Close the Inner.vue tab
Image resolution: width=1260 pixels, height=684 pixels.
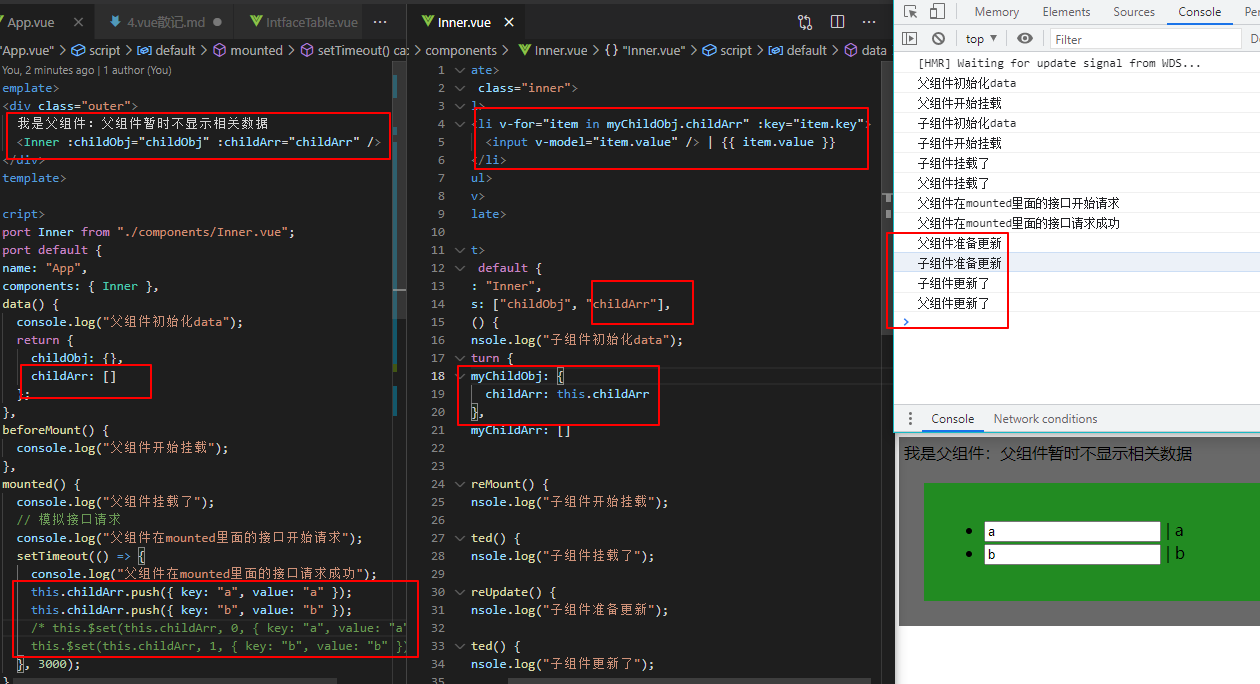click(509, 22)
